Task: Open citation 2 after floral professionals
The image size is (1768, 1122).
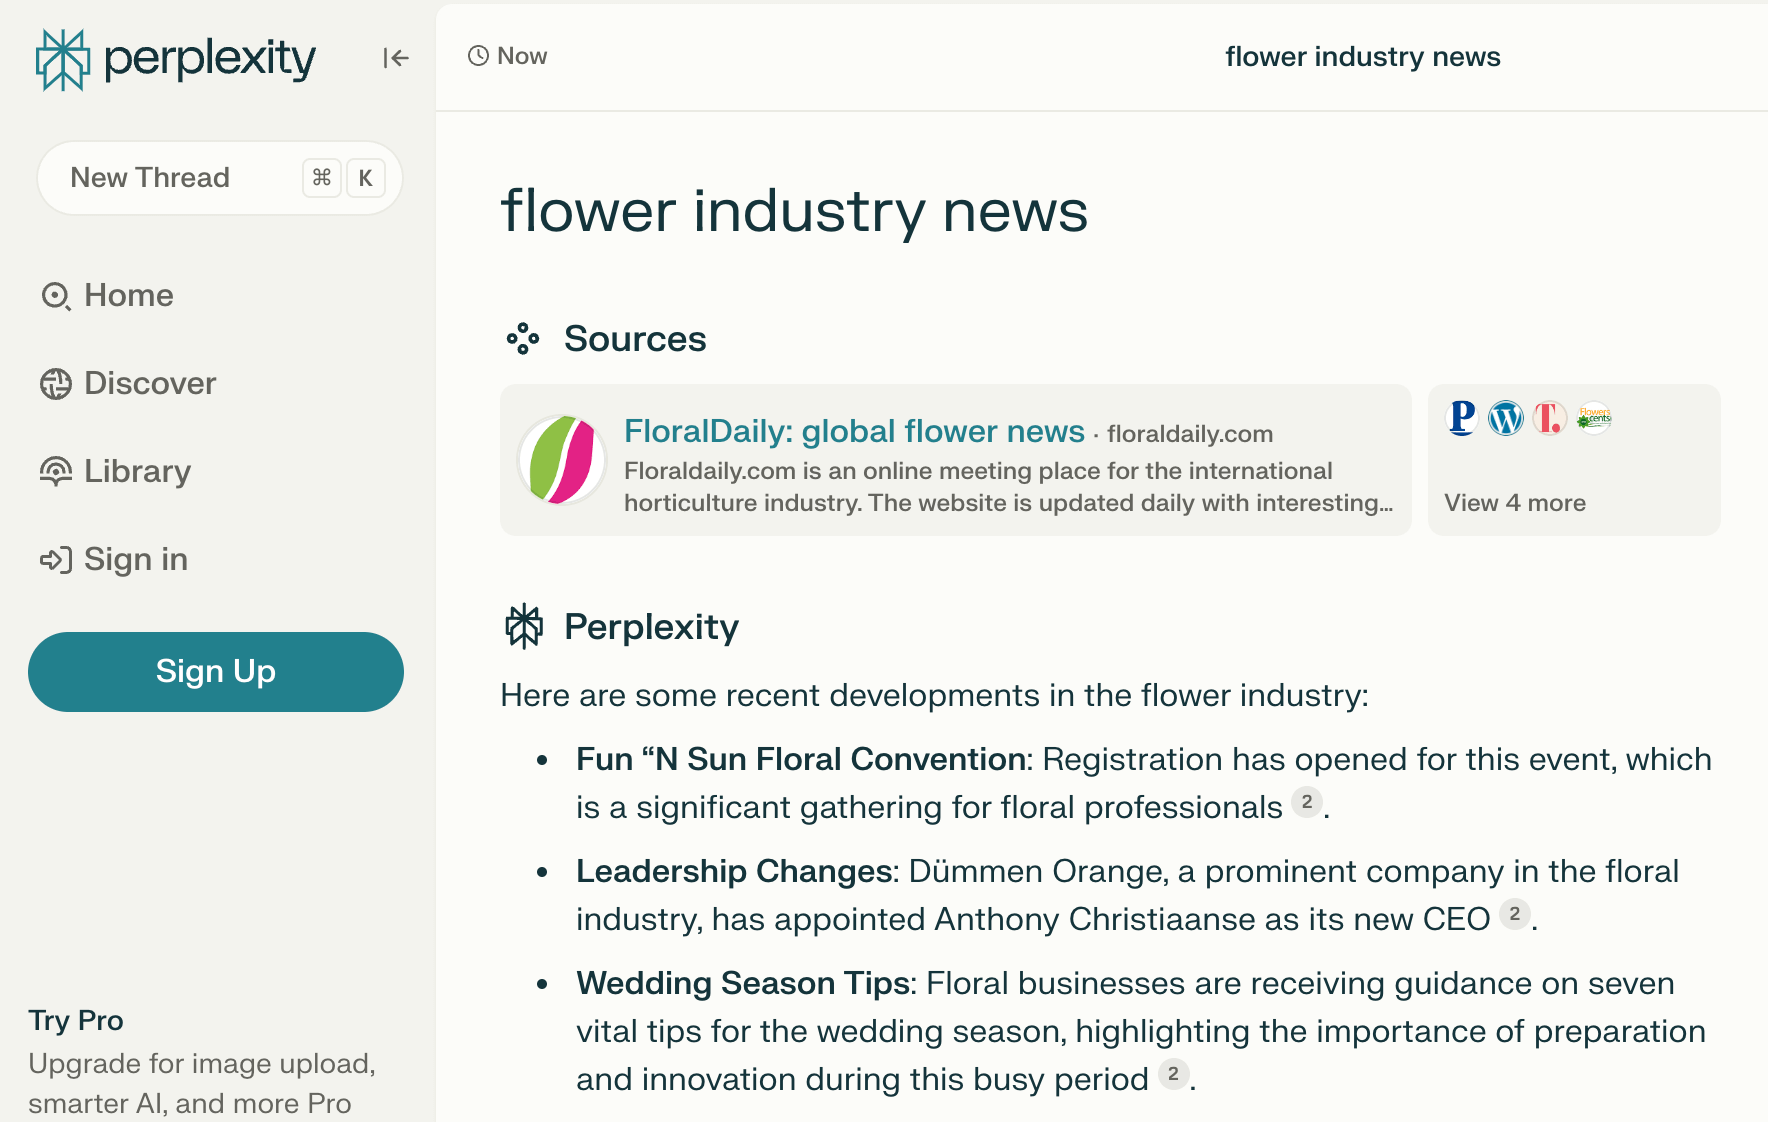Action: 1307,802
